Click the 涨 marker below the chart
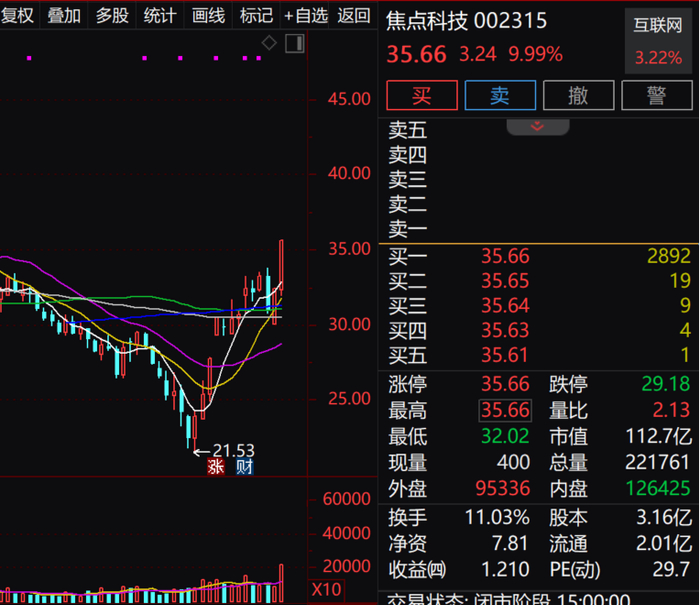 coord(216,467)
